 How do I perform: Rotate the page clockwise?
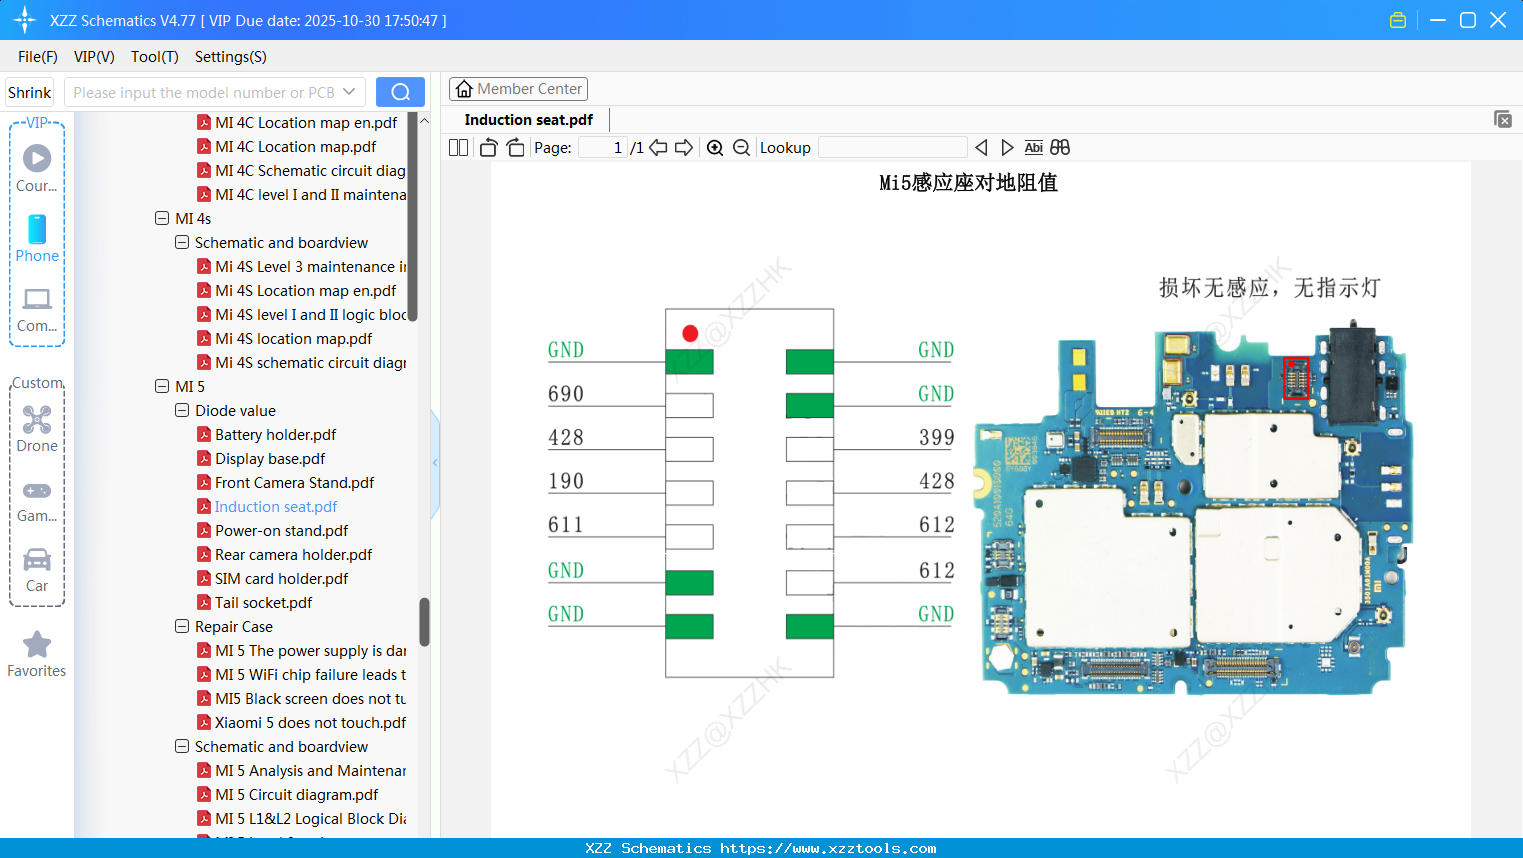click(516, 148)
